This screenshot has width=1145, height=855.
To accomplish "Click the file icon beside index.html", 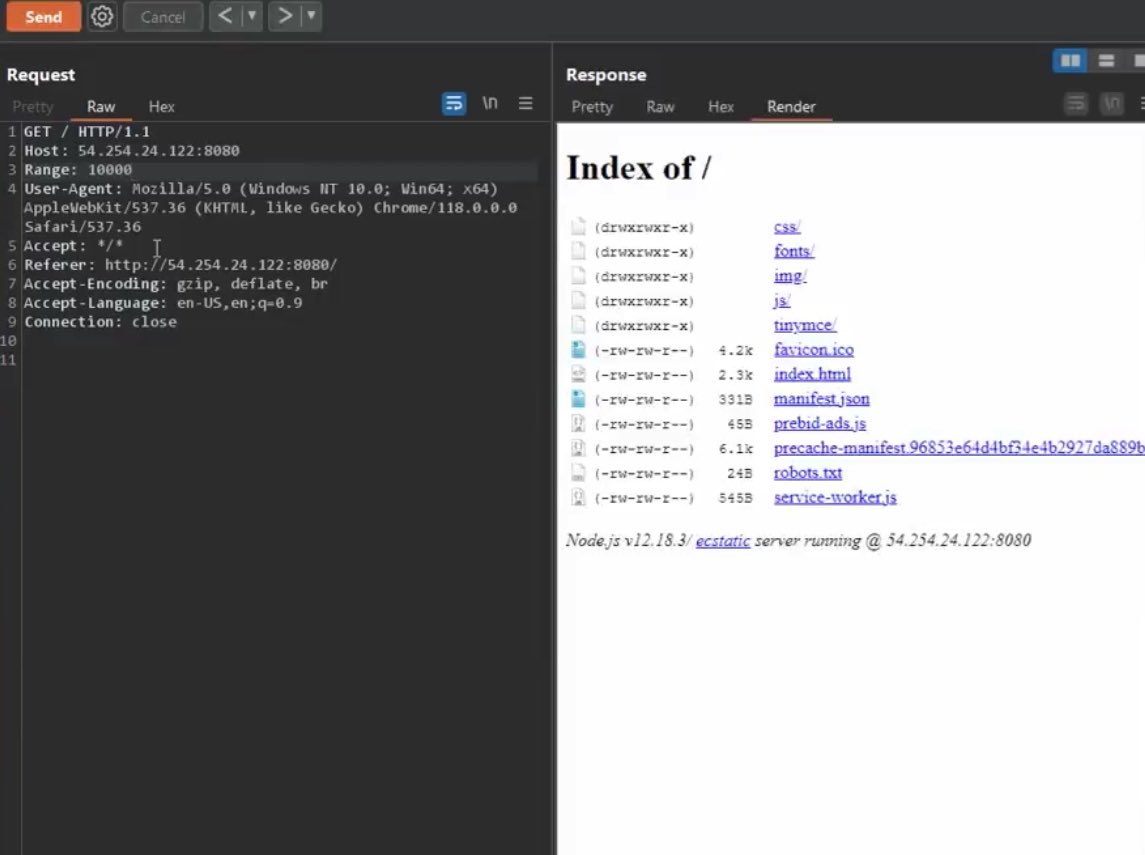I will (578, 374).
